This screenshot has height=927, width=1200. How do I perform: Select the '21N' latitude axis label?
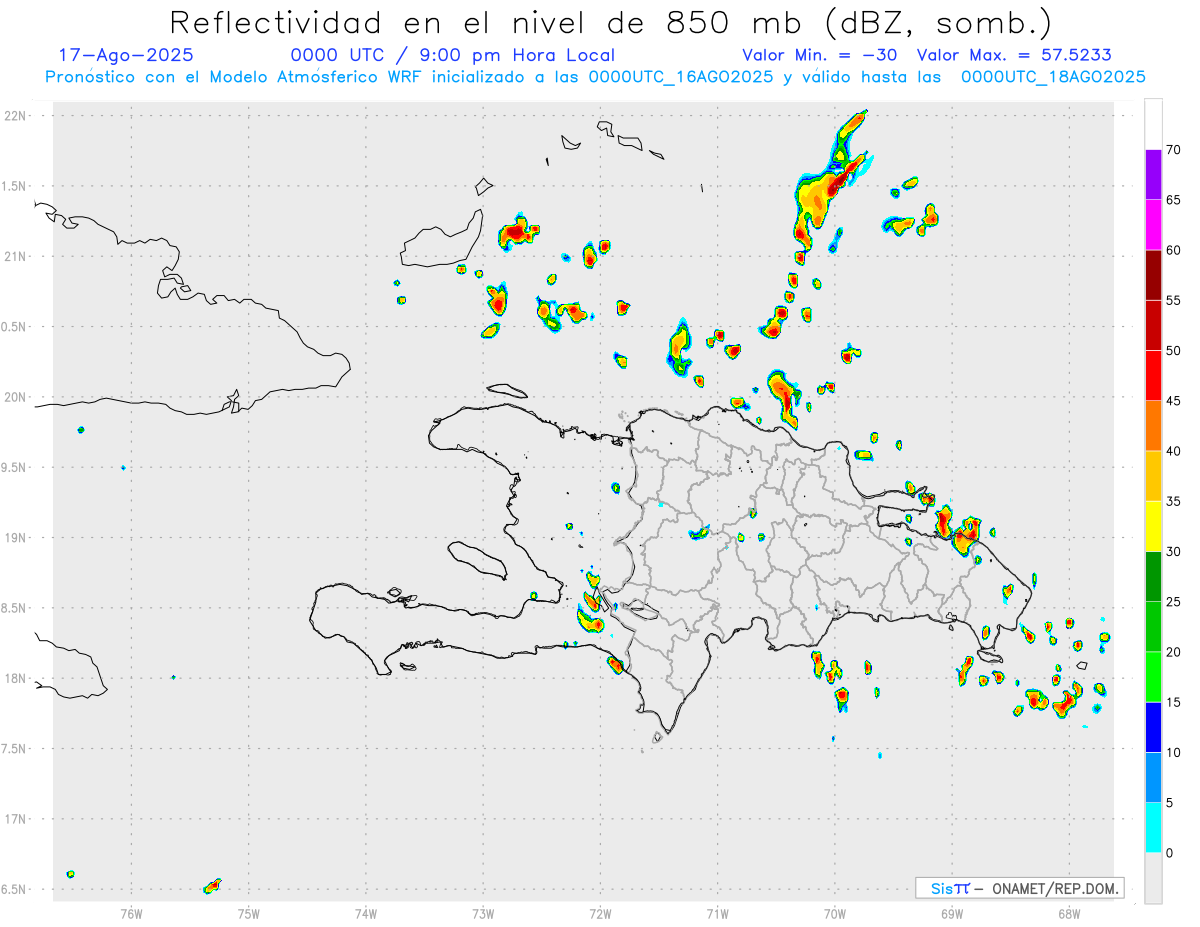click(16, 257)
